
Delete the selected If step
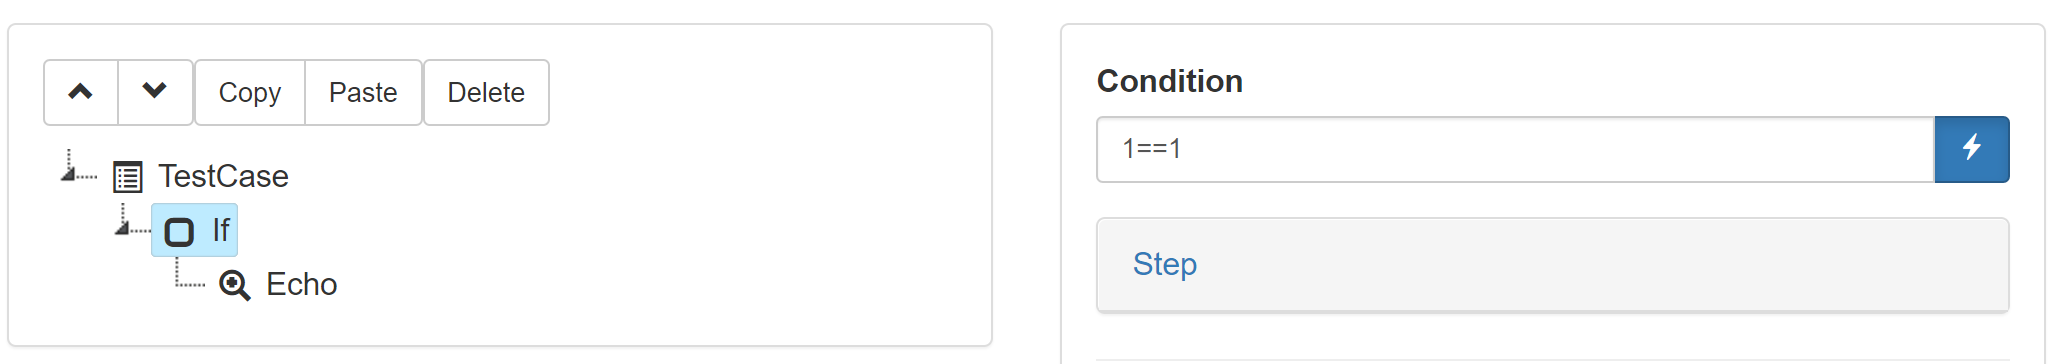pyautogui.click(x=486, y=92)
